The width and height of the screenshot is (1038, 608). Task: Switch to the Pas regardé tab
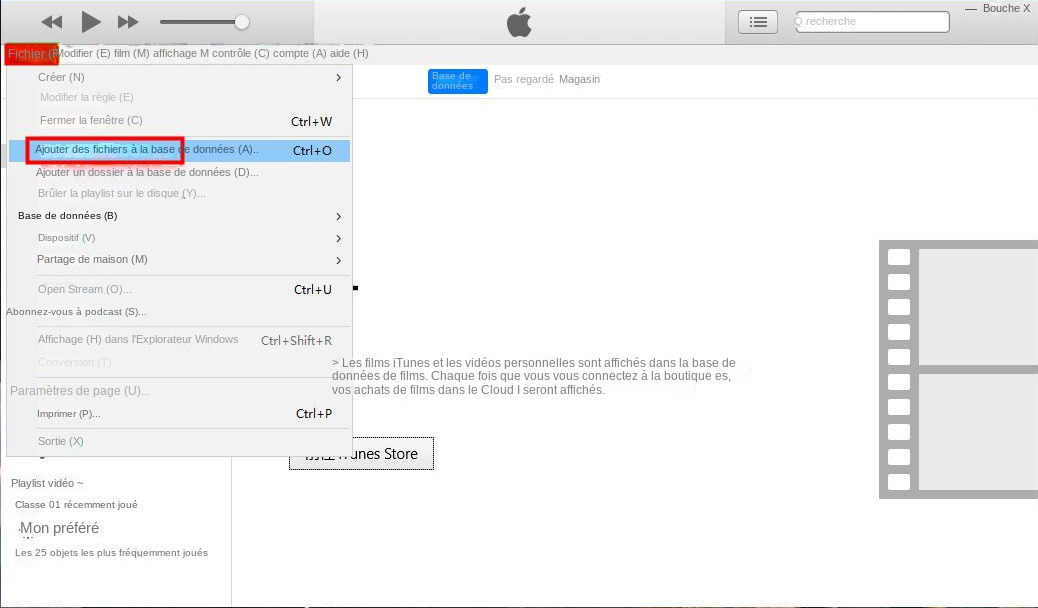tap(523, 79)
